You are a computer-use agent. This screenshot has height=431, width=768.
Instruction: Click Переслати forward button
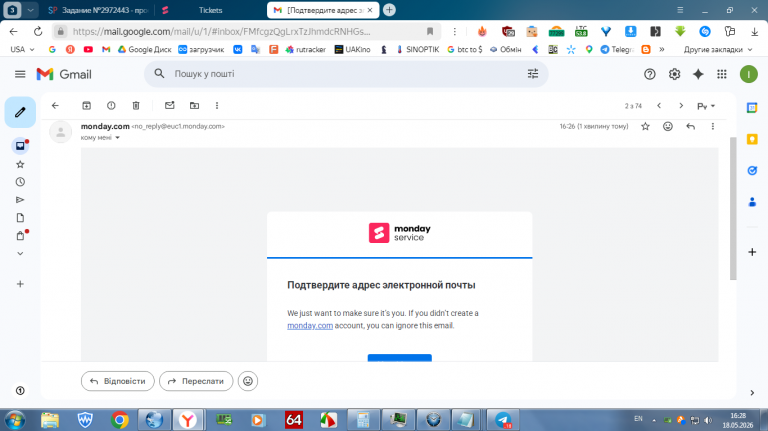tap(196, 381)
